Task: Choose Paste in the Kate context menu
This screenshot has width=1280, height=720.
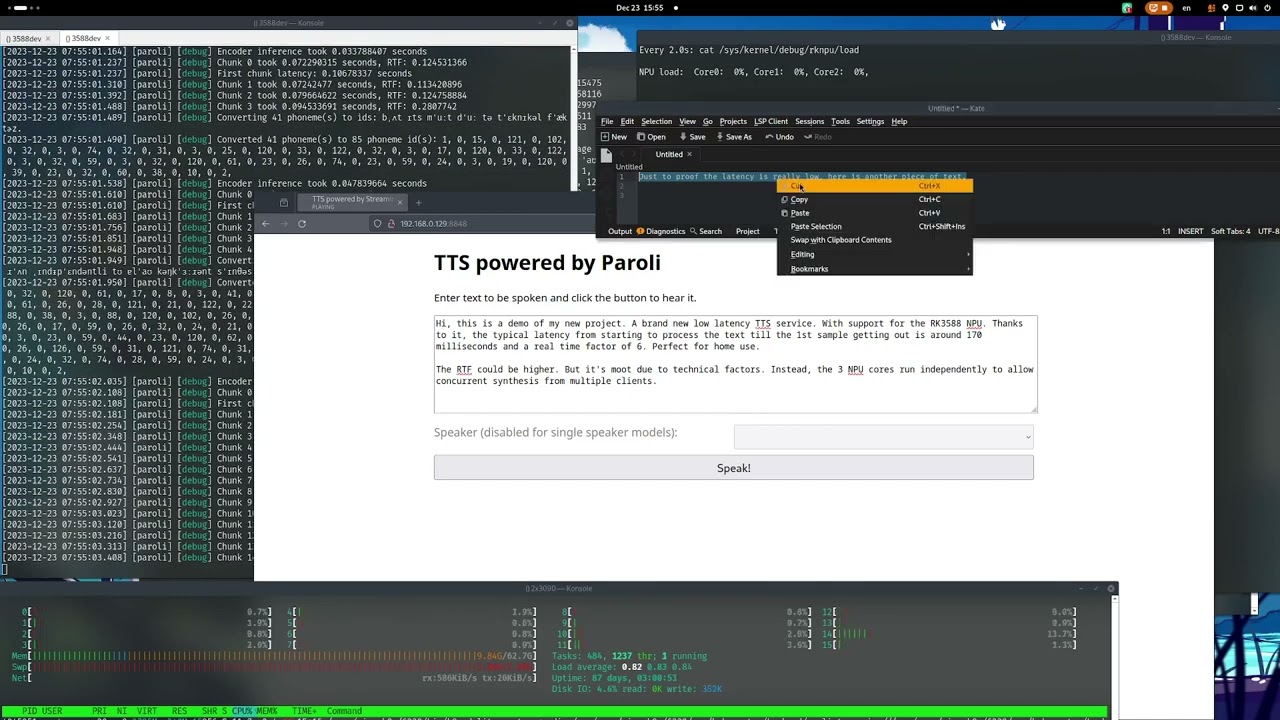Action: pos(875,213)
